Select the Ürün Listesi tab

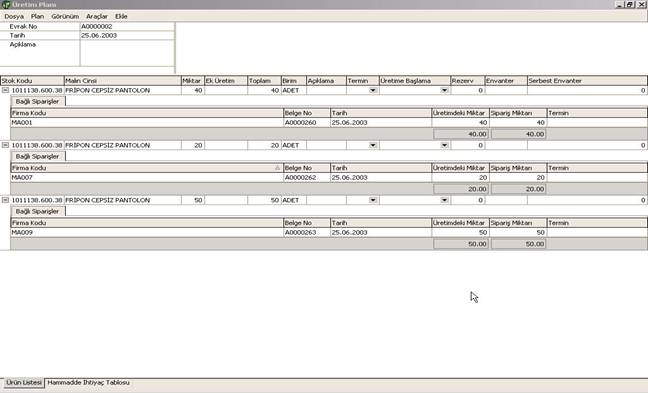(24, 383)
